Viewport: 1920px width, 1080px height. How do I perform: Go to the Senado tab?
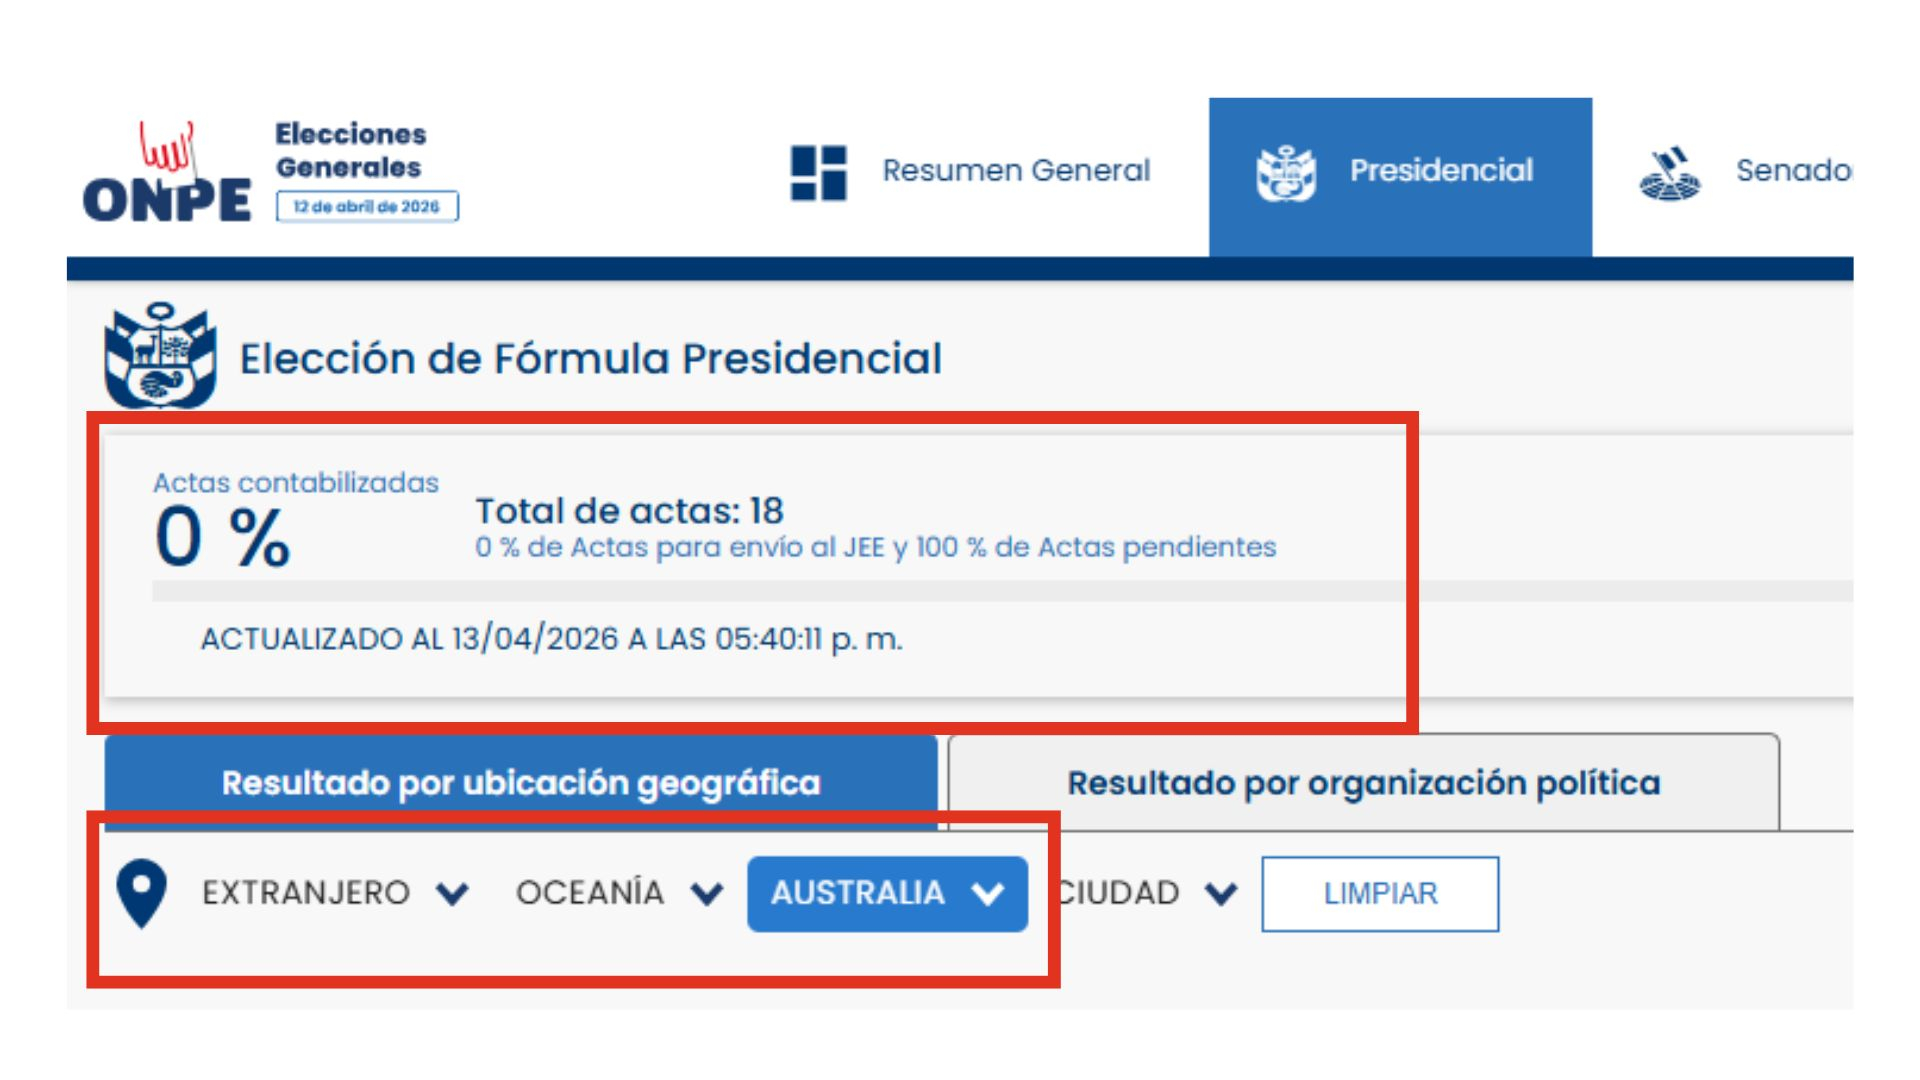[x=1792, y=171]
